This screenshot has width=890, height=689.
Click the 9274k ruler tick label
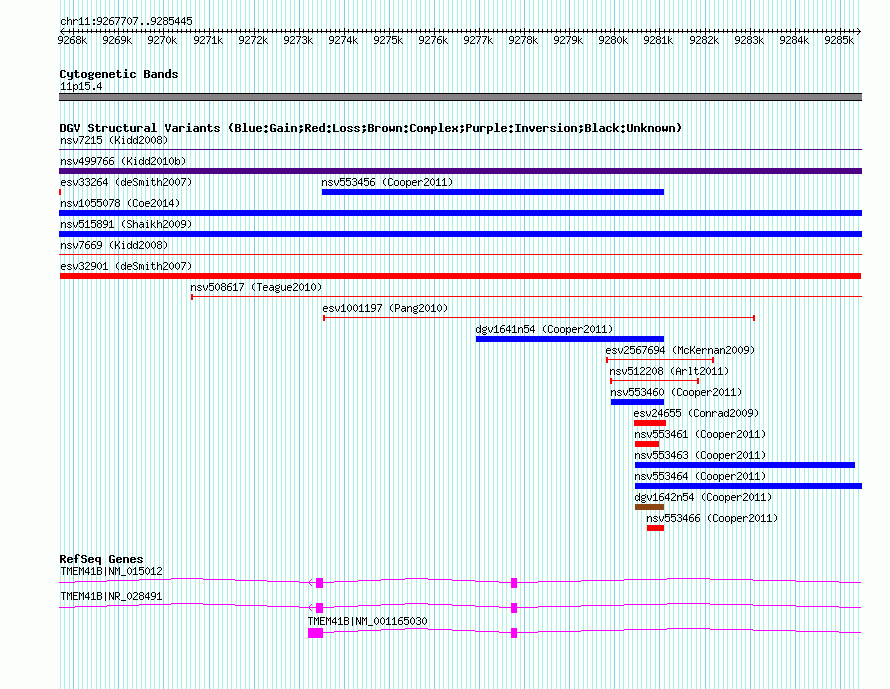click(x=343, y=40)
